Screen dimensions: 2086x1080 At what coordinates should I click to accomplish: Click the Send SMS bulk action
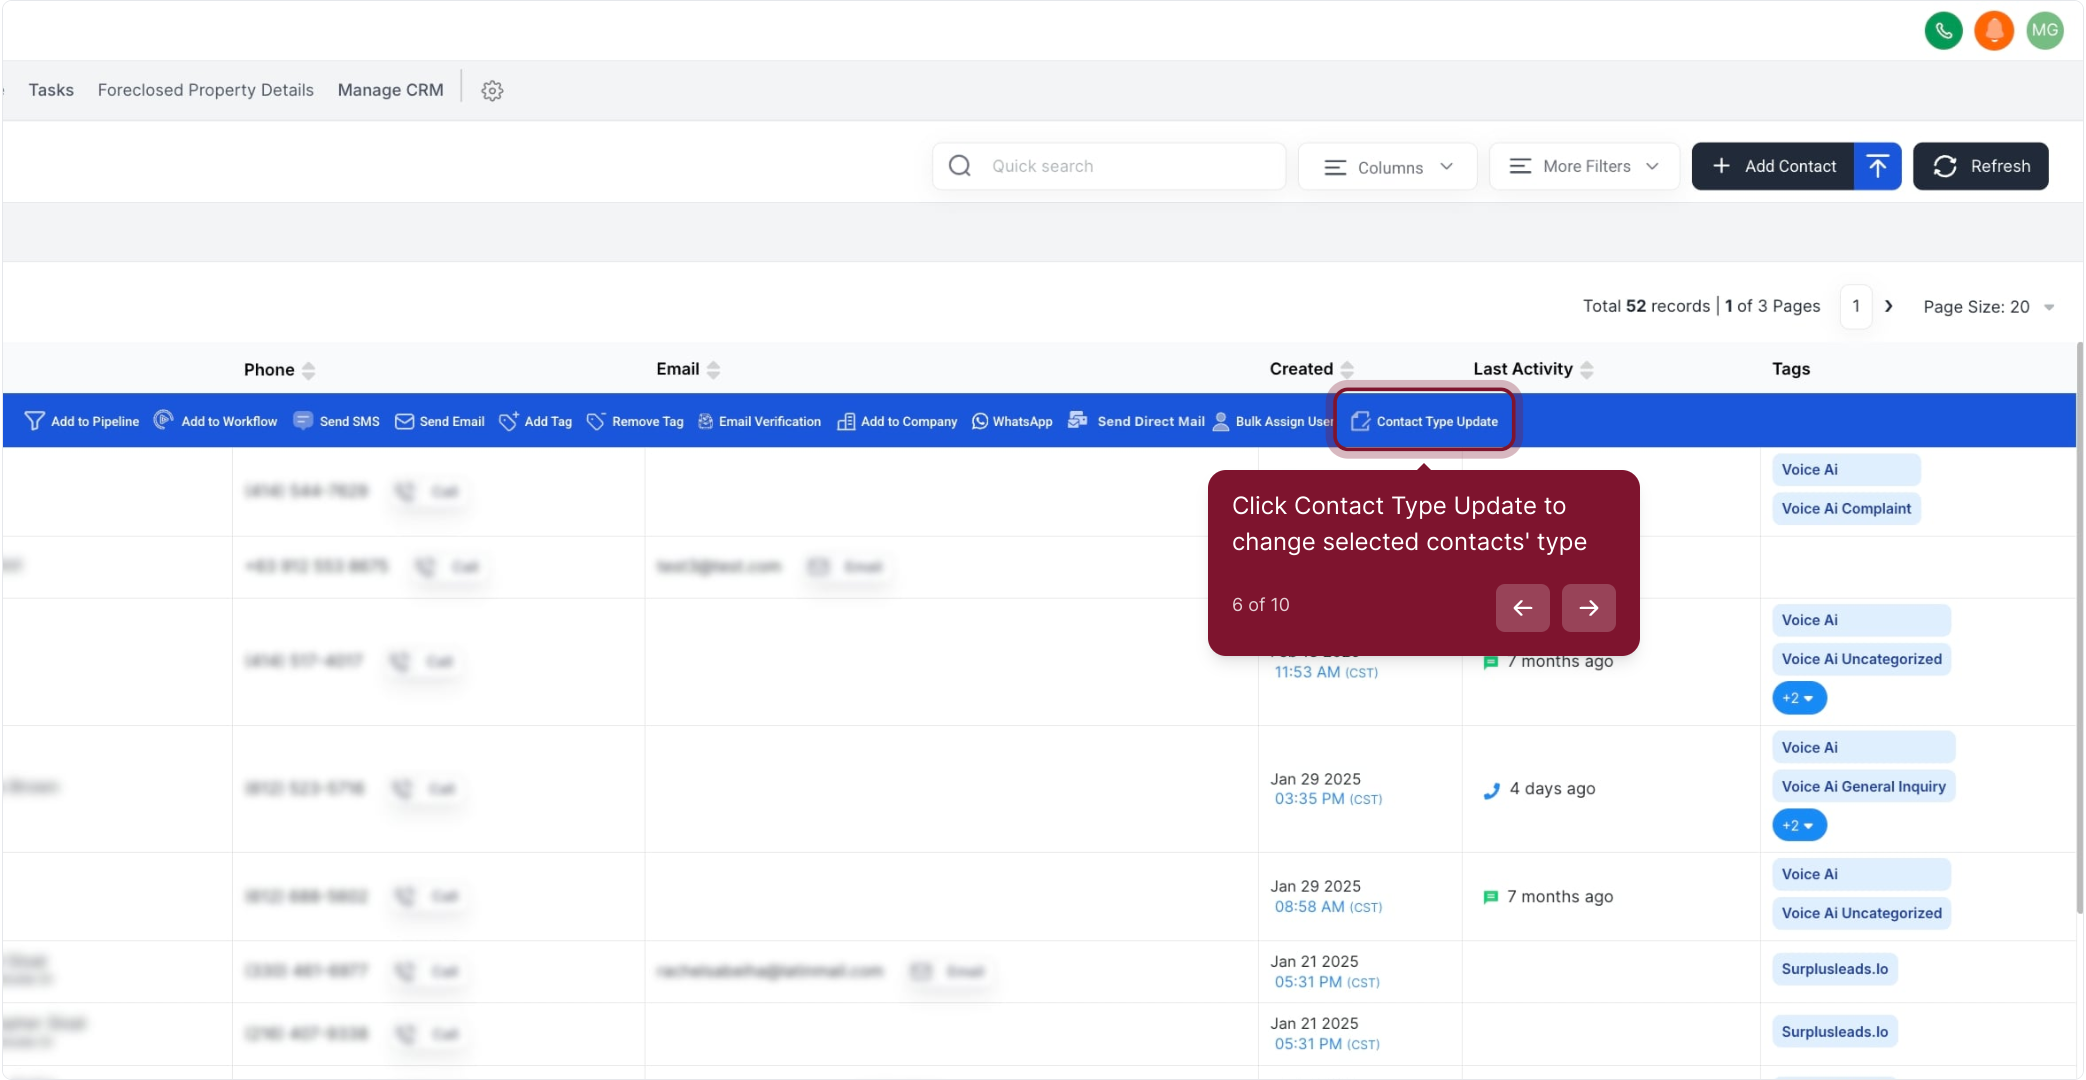coord(337,421)
